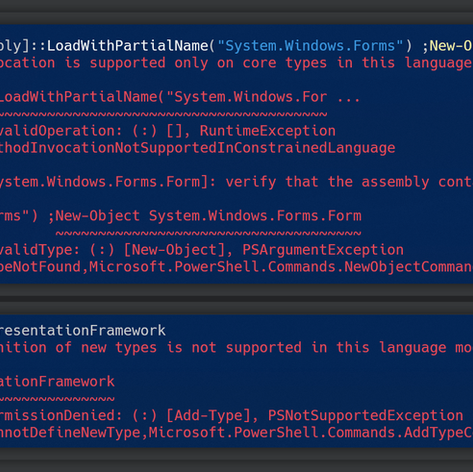Select '[New-Object], PSArgumentException' line
Viewport: 473px width, 472px height.
[x=264, y=250]
